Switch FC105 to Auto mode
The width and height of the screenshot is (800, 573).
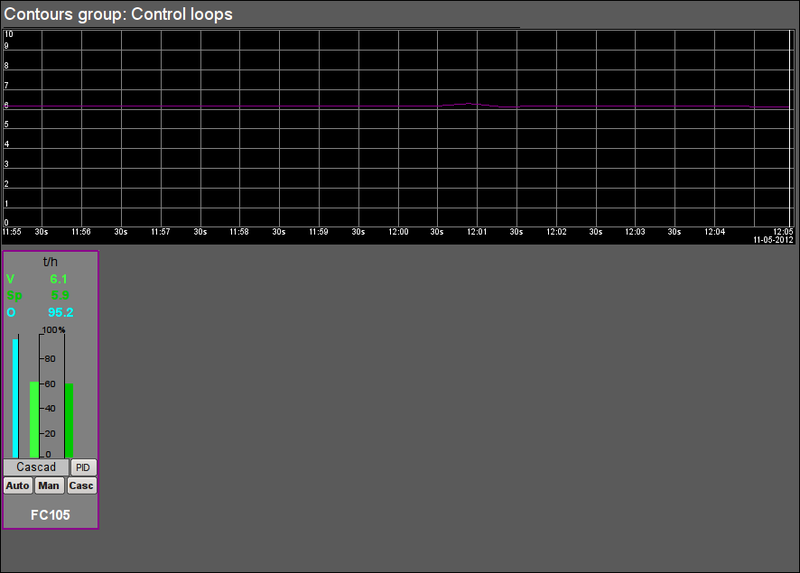(x=17, y=486)
